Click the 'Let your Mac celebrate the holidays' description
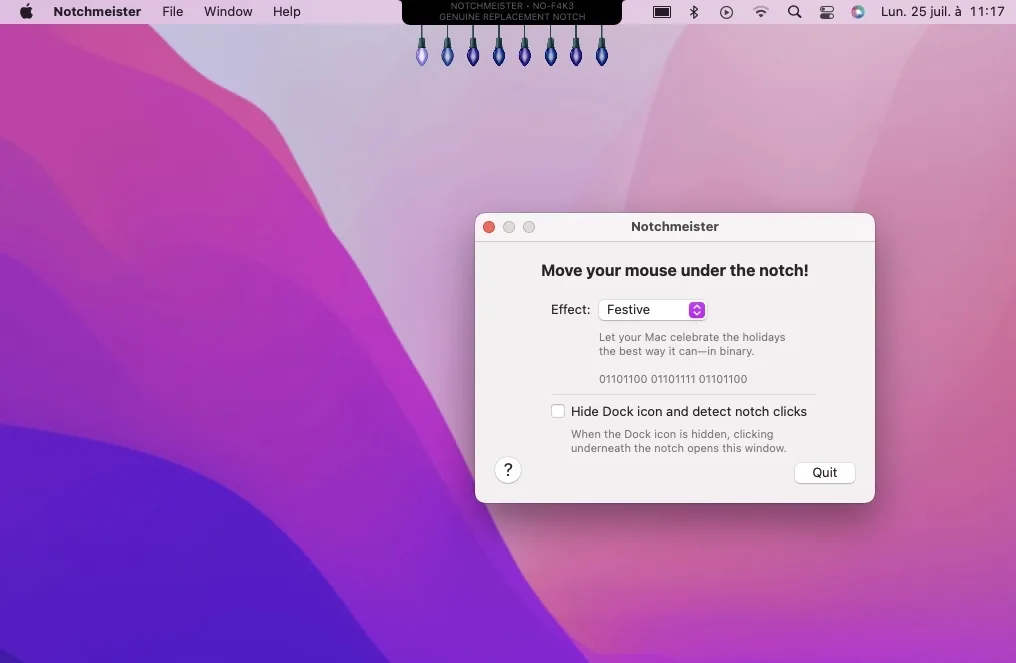 click(x=692, y=344)
